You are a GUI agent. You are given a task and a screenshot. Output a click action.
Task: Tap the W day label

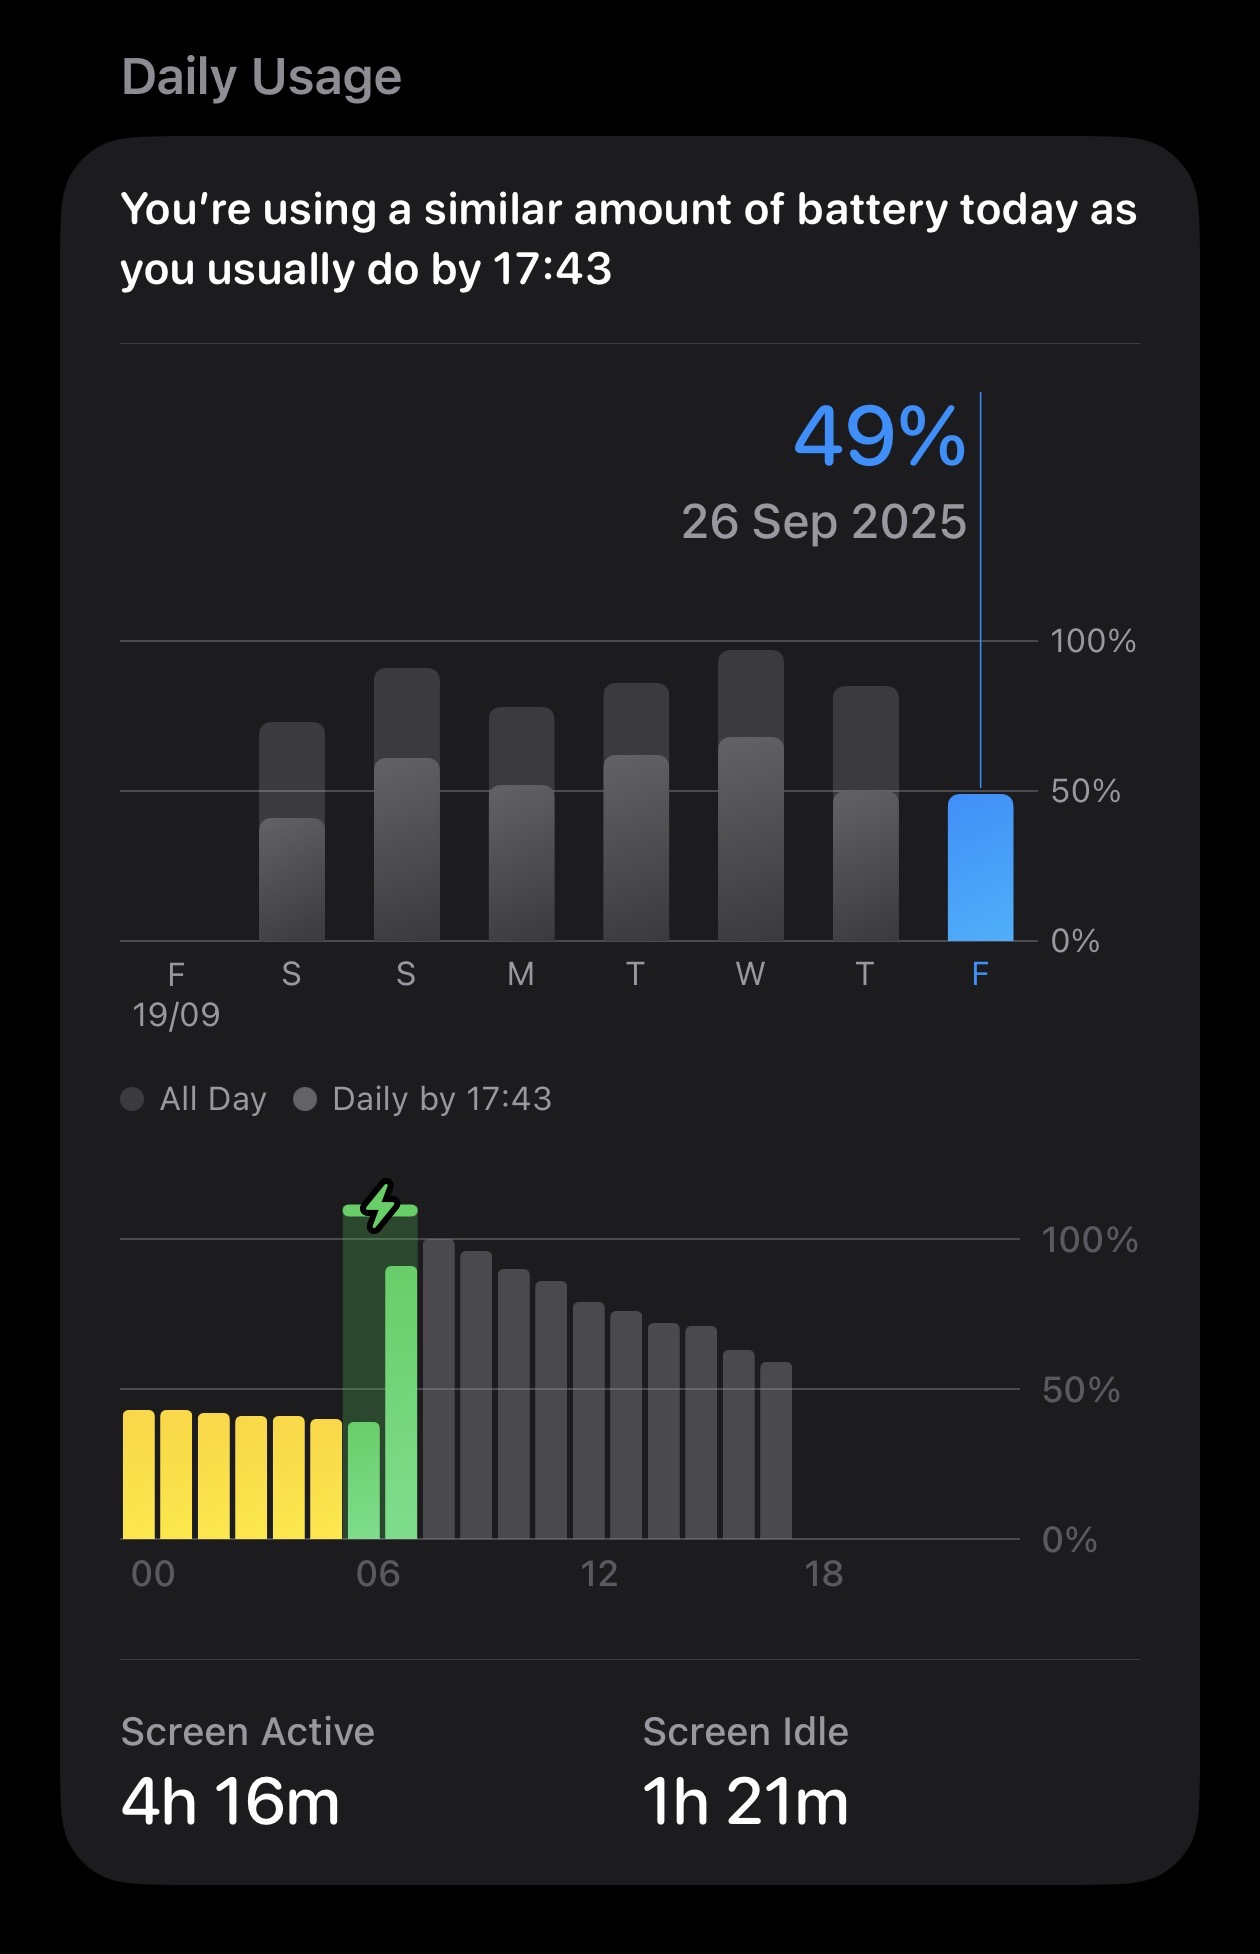click(x=750, y=974)
